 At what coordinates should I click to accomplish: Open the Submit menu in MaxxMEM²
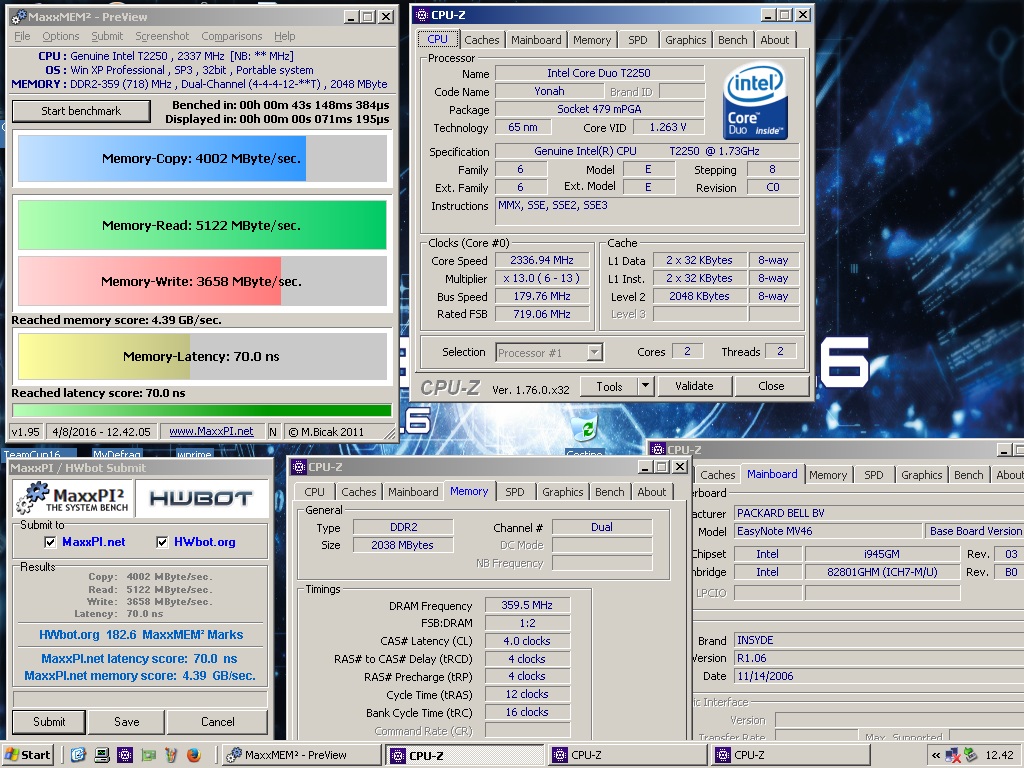(x=107, y=36)
